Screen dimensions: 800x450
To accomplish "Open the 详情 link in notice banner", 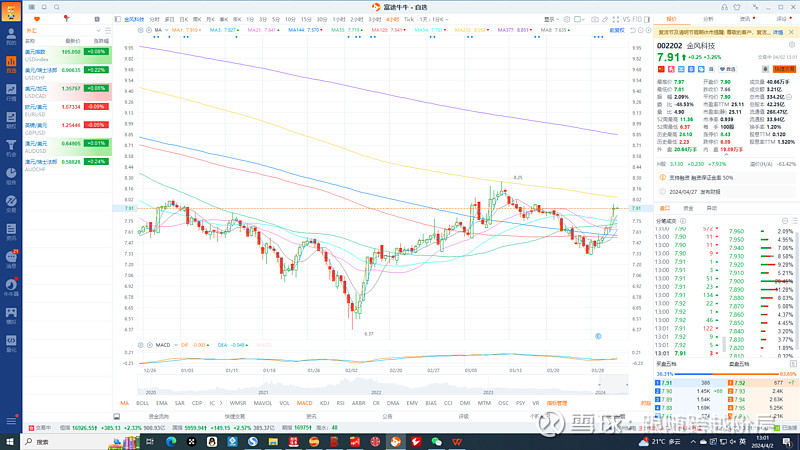I will pyautogui.click(x=778, y=32).
